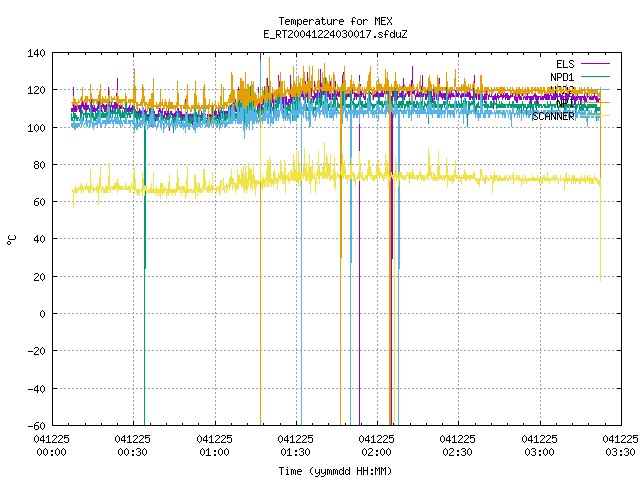Click the 01:00 x-axis time label

point(214,452)
